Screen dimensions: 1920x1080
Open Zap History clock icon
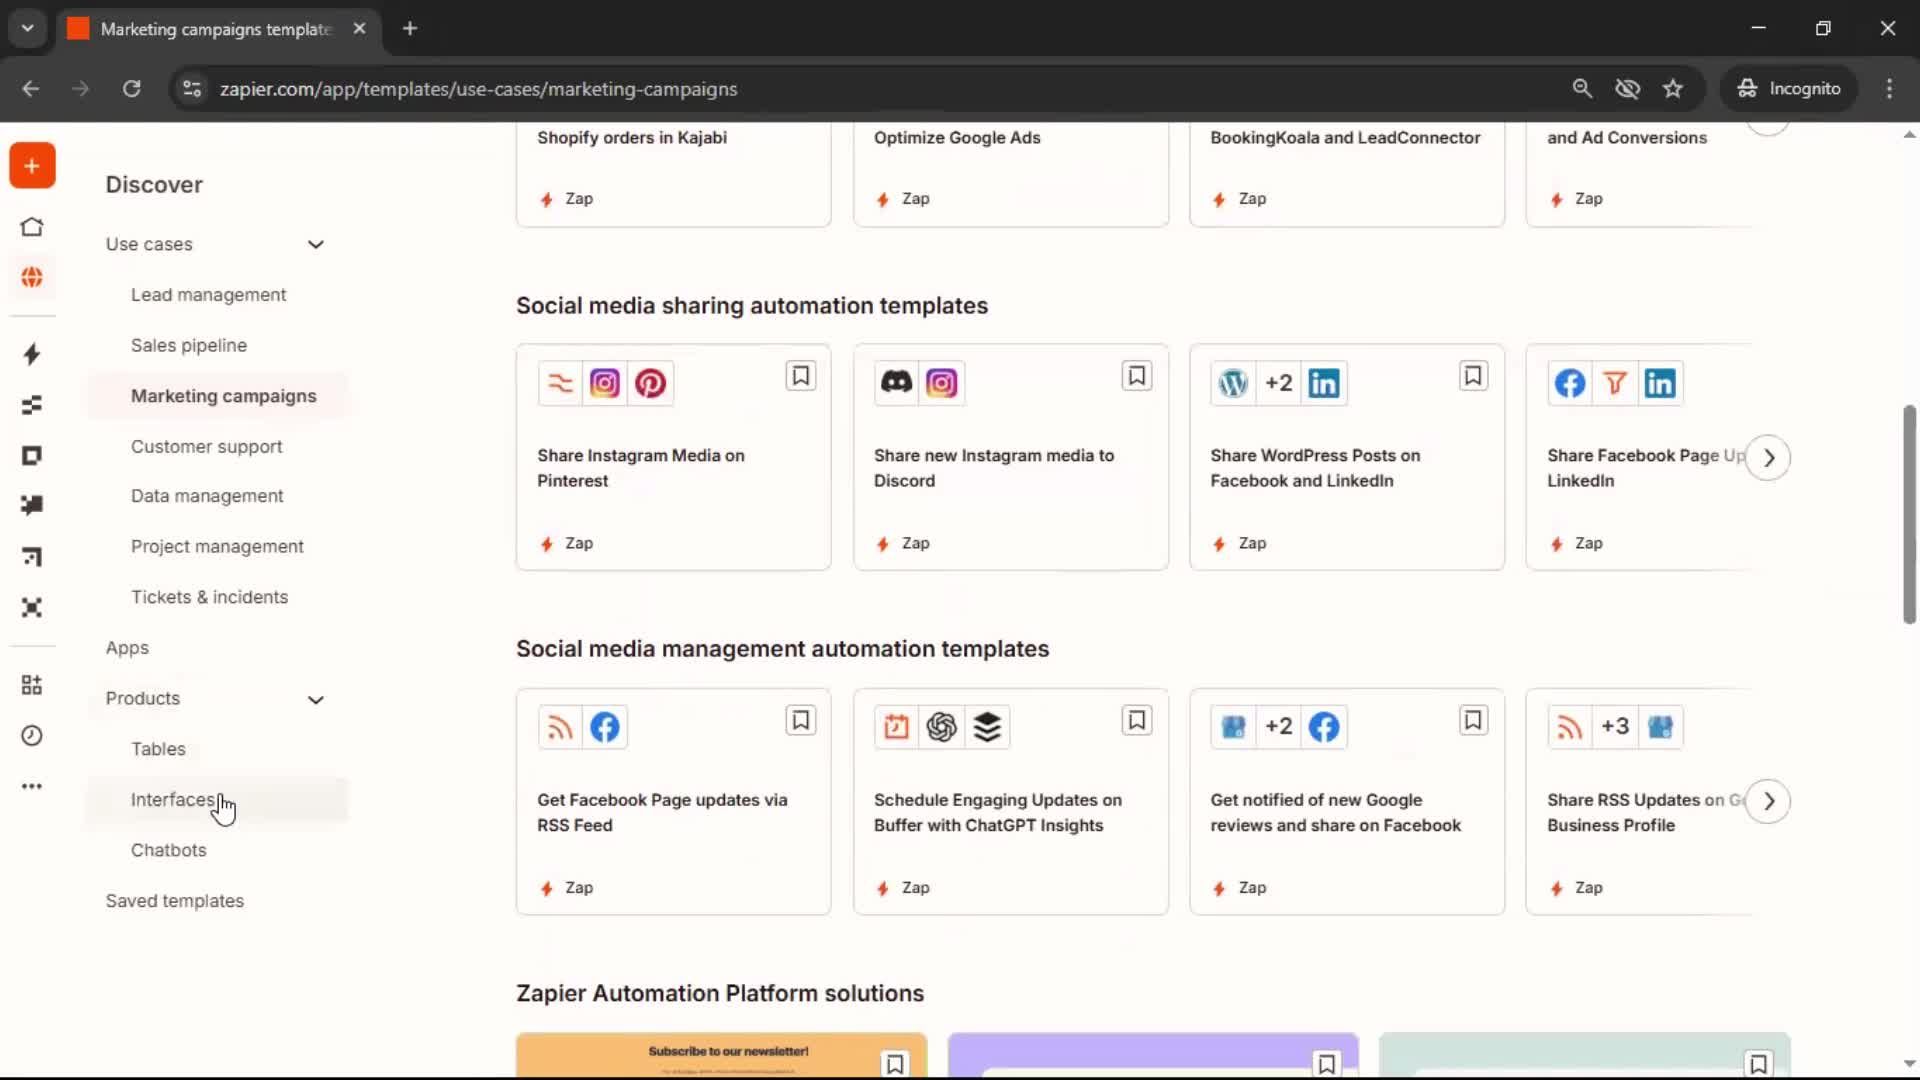pos(32,736)
